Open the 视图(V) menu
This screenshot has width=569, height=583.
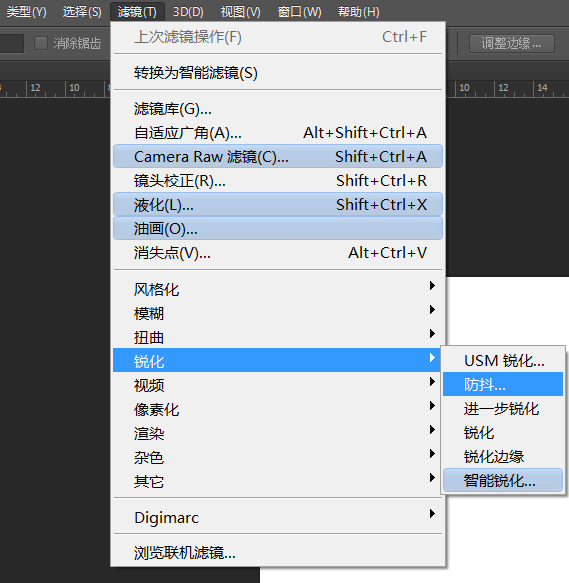click(x=241, y=12)
